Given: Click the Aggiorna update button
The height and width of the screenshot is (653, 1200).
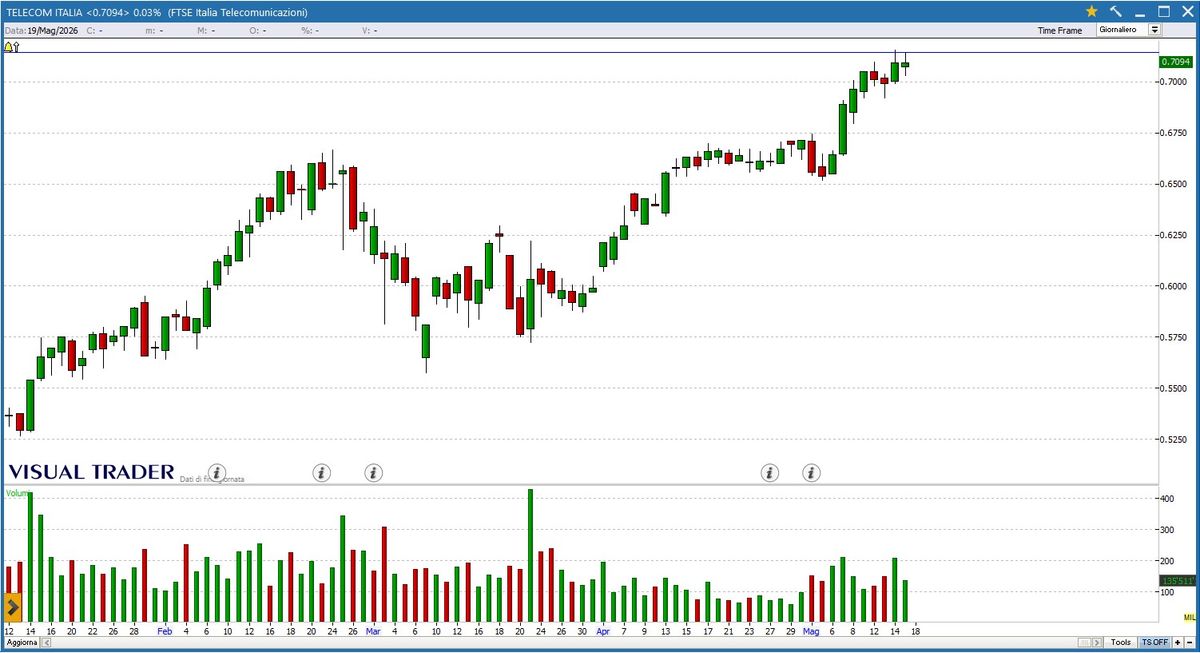Looking at the screenshot, I should tap(21, 642).
